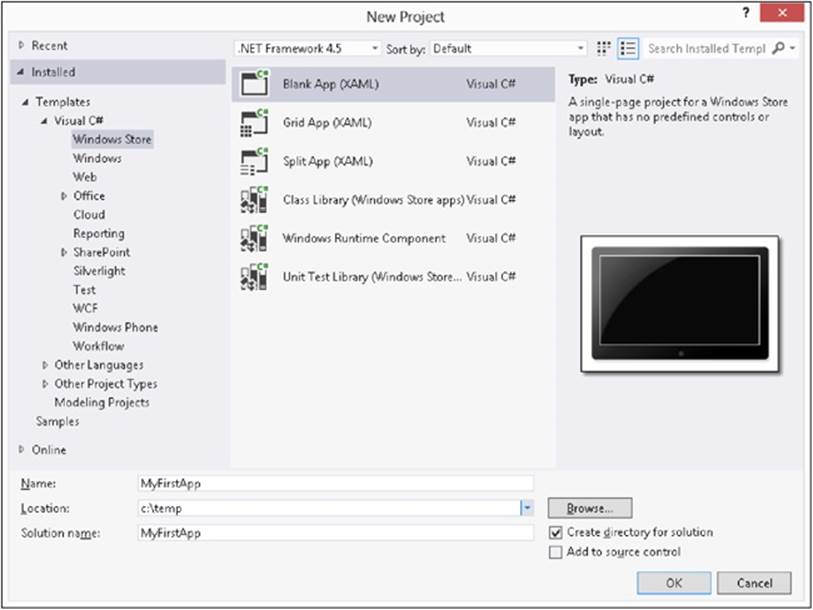Click the Blank App (XAML) label

coord(331,84)
